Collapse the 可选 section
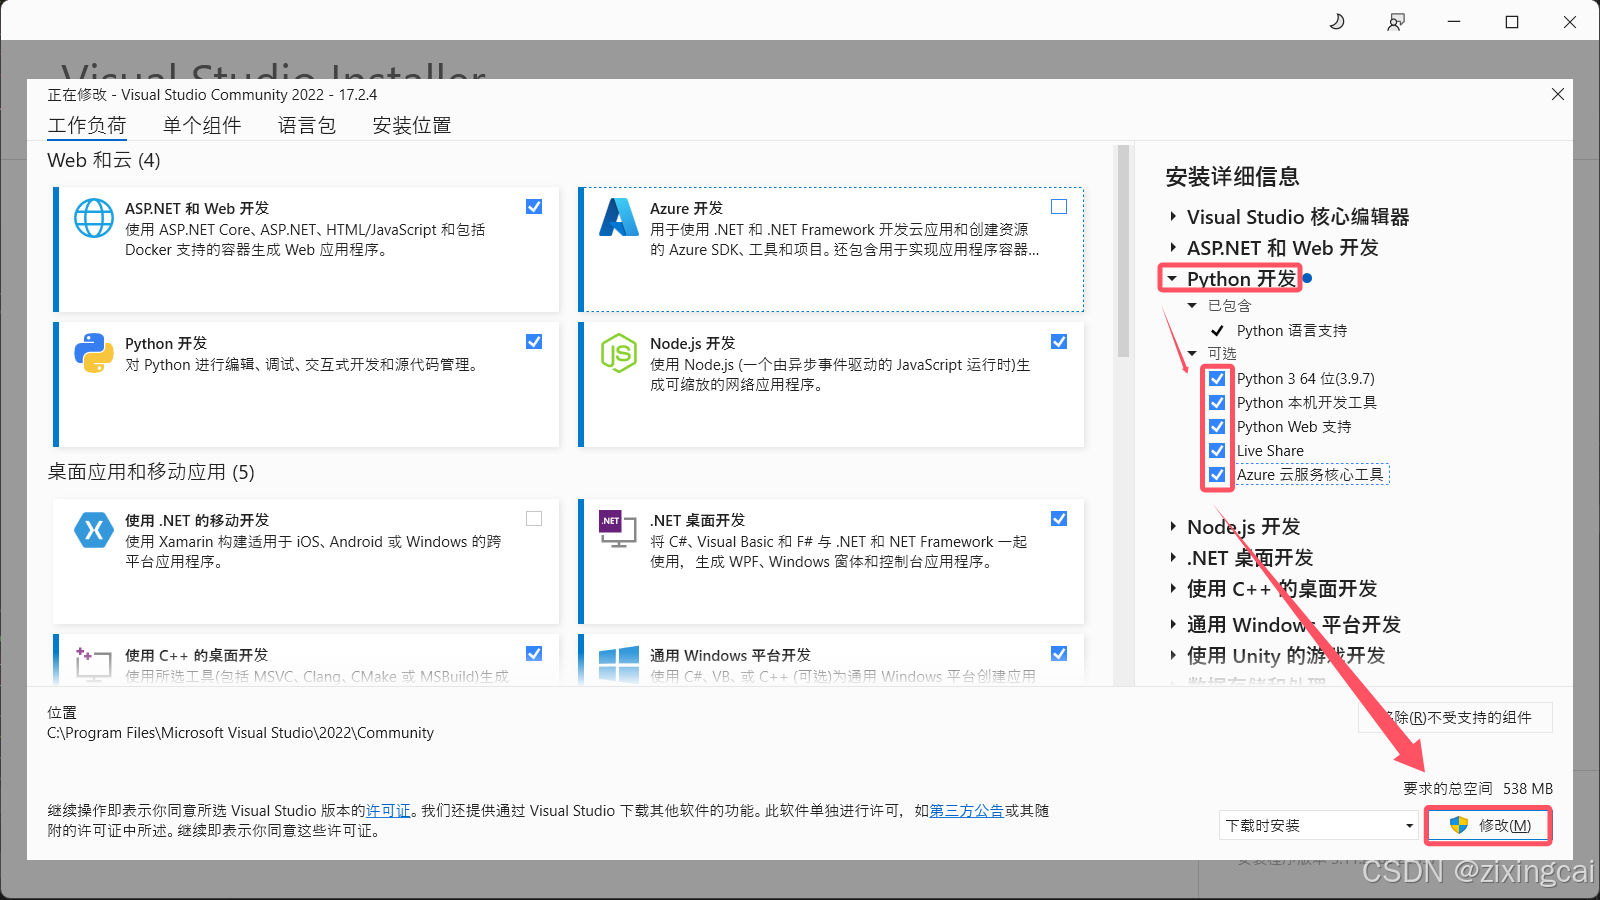The height and width of the screenshot is (900, 1600). click(1192, 354)
